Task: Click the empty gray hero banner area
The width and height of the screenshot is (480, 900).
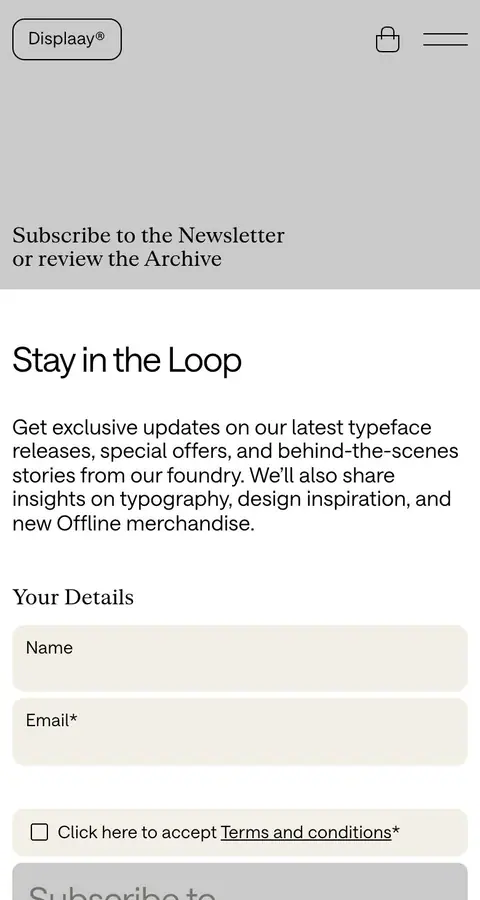Action: coord(240,138)
